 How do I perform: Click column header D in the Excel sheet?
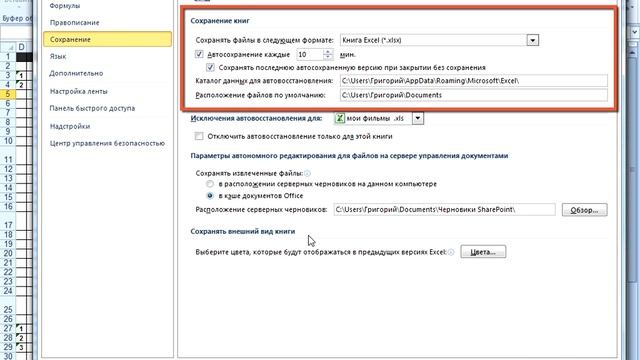[x=22, y=47]
